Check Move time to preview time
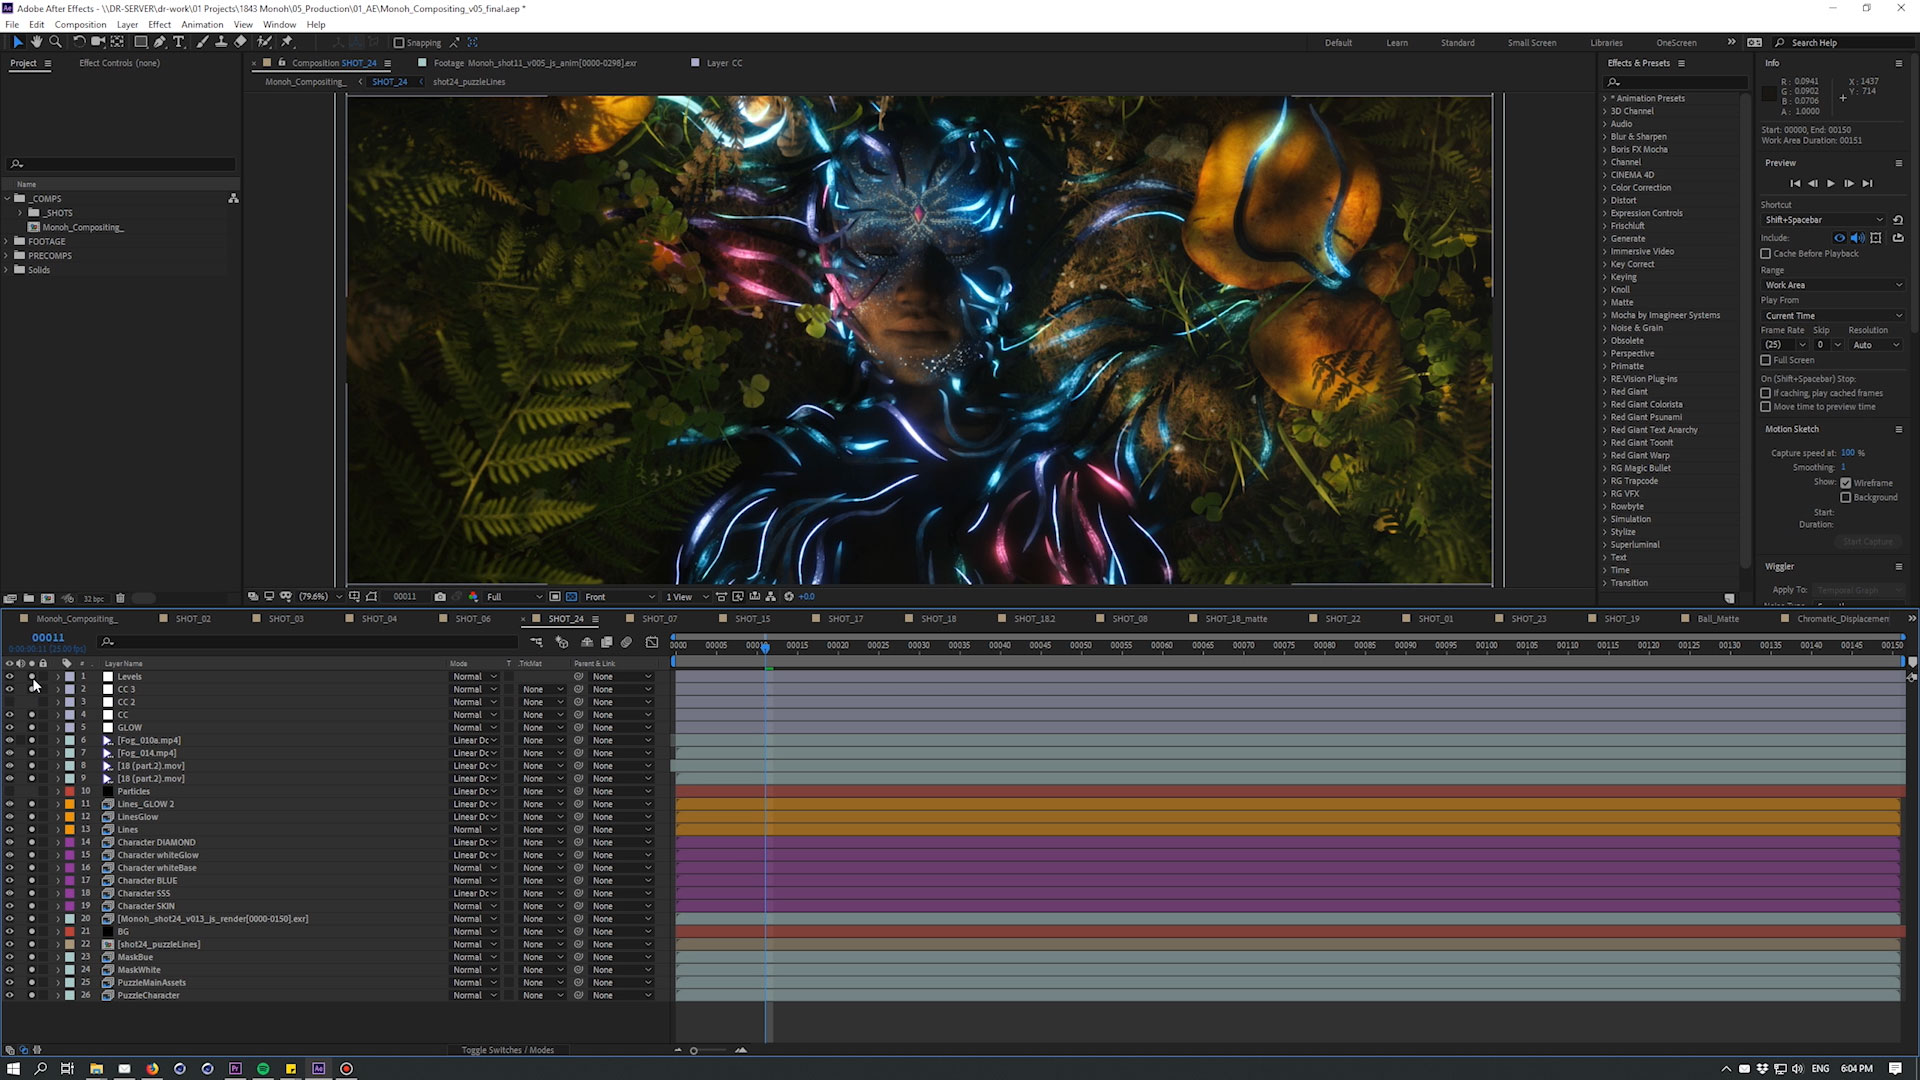This screenshot has height=1080, width=1920. click(x=1765, y=407)
